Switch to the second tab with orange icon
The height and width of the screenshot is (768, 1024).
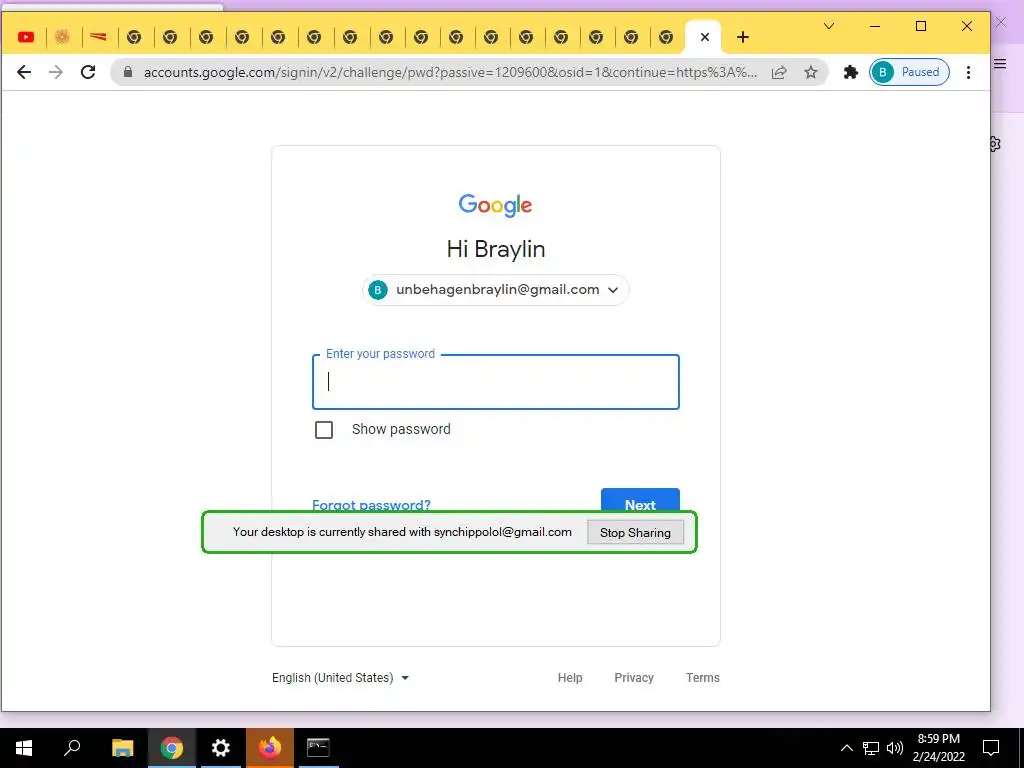(x=62, y=37)
